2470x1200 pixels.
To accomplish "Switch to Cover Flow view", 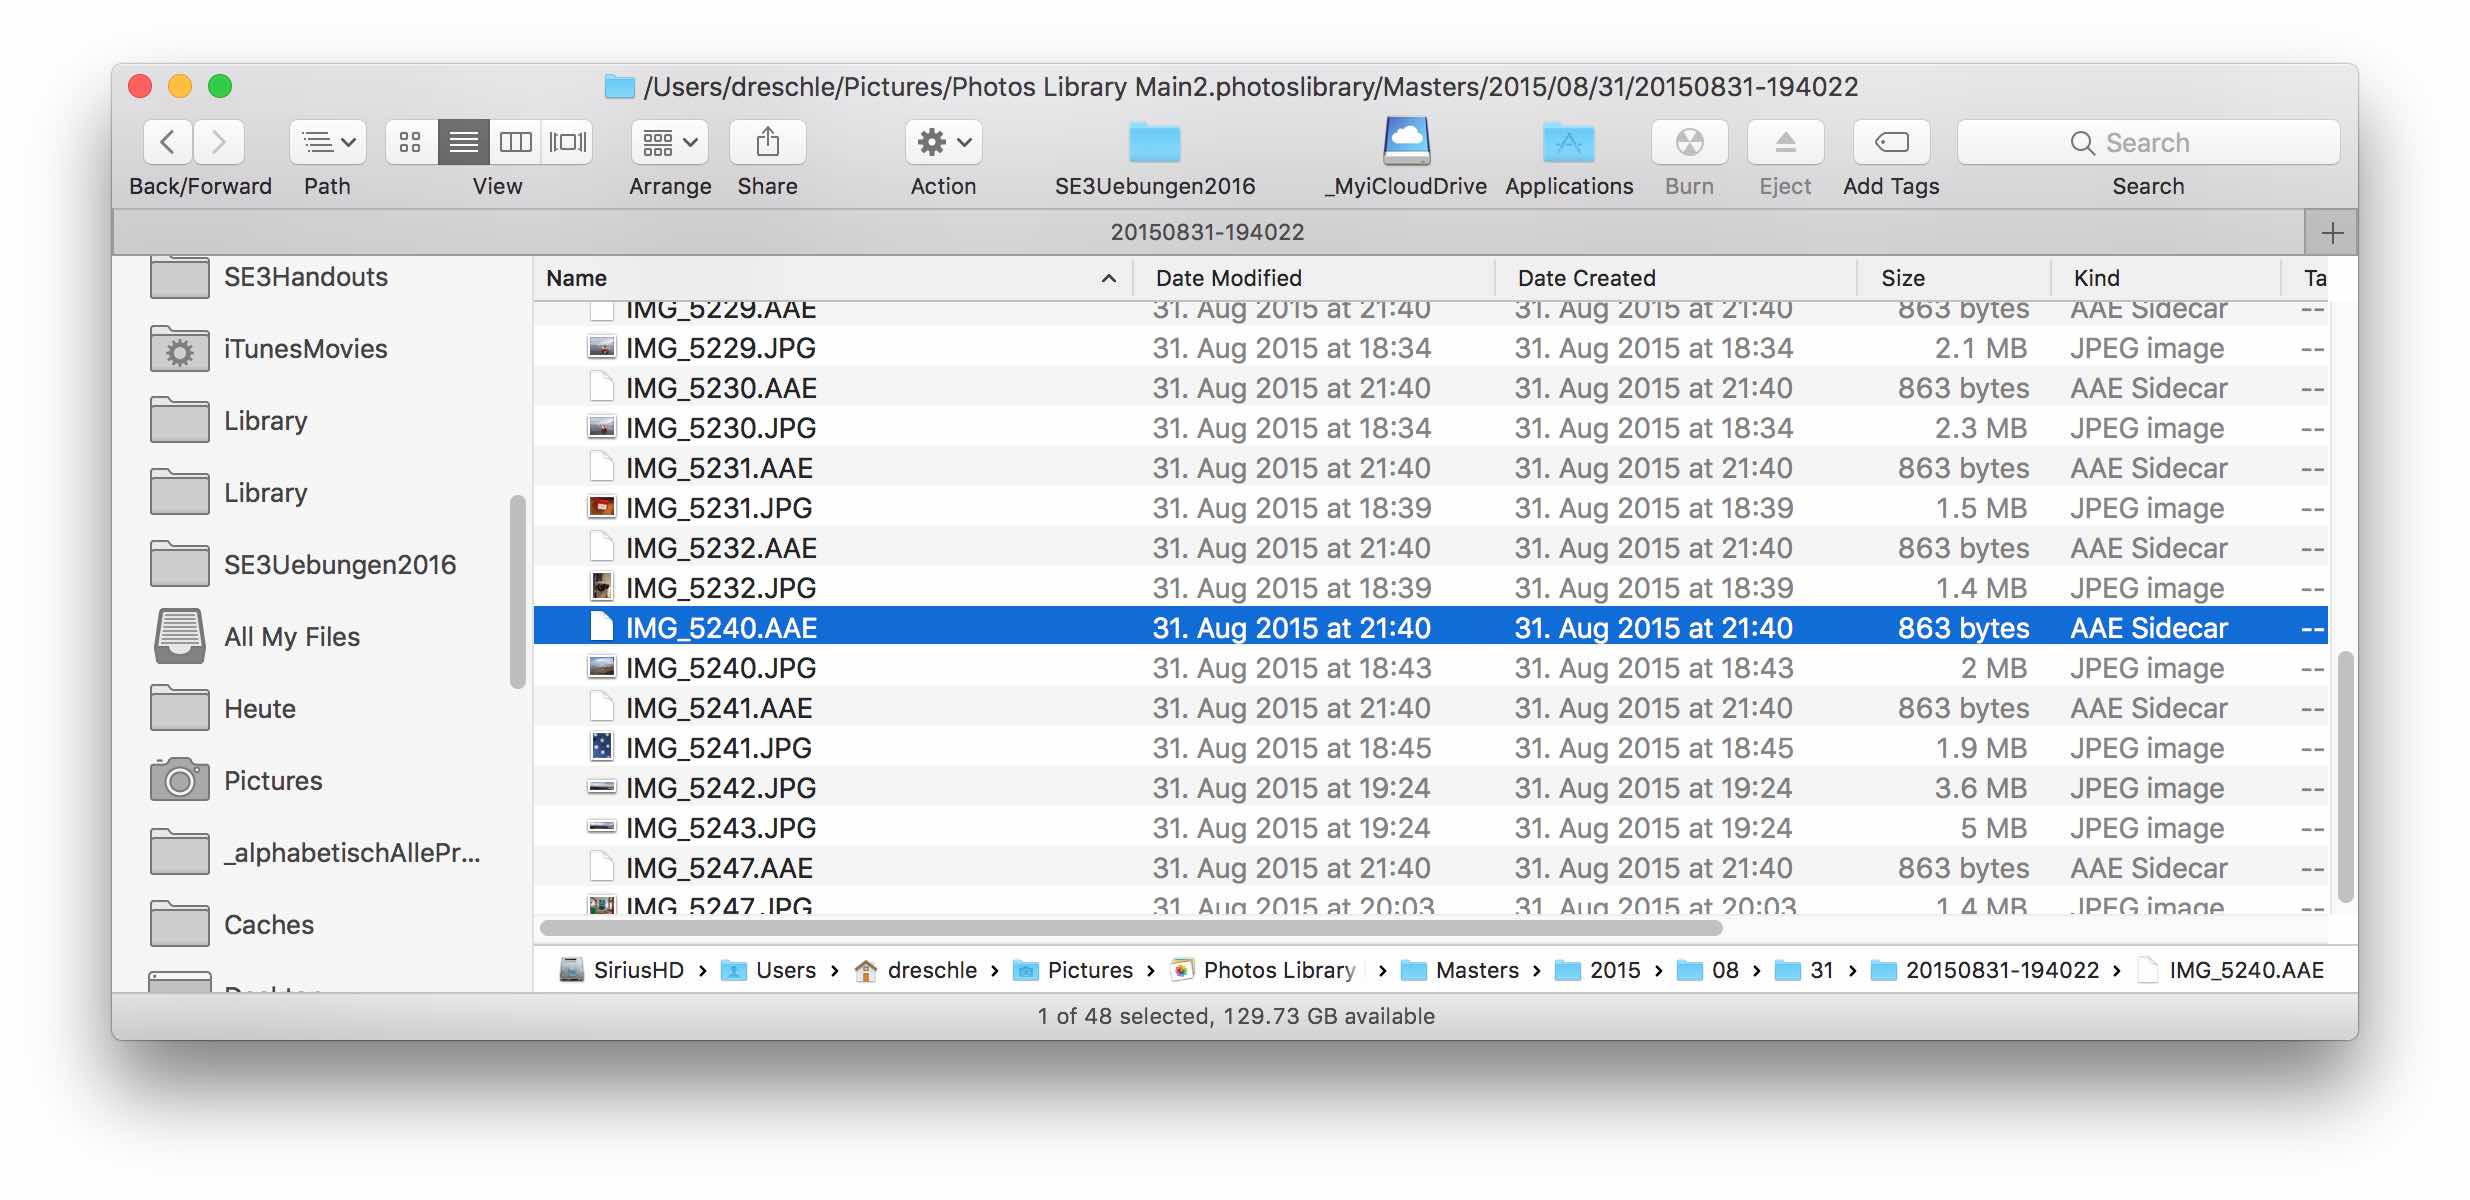I will 567,142.
